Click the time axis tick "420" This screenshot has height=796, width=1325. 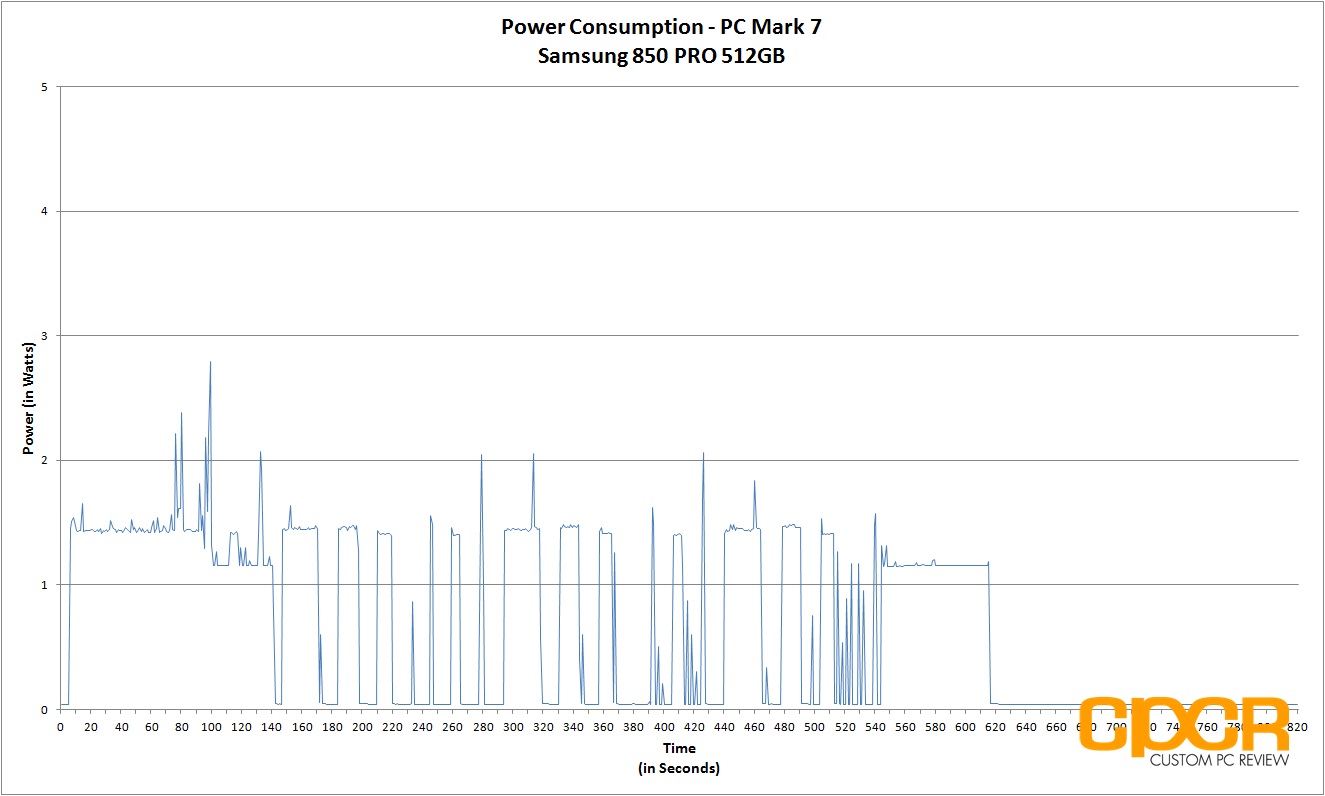(695, 727)
